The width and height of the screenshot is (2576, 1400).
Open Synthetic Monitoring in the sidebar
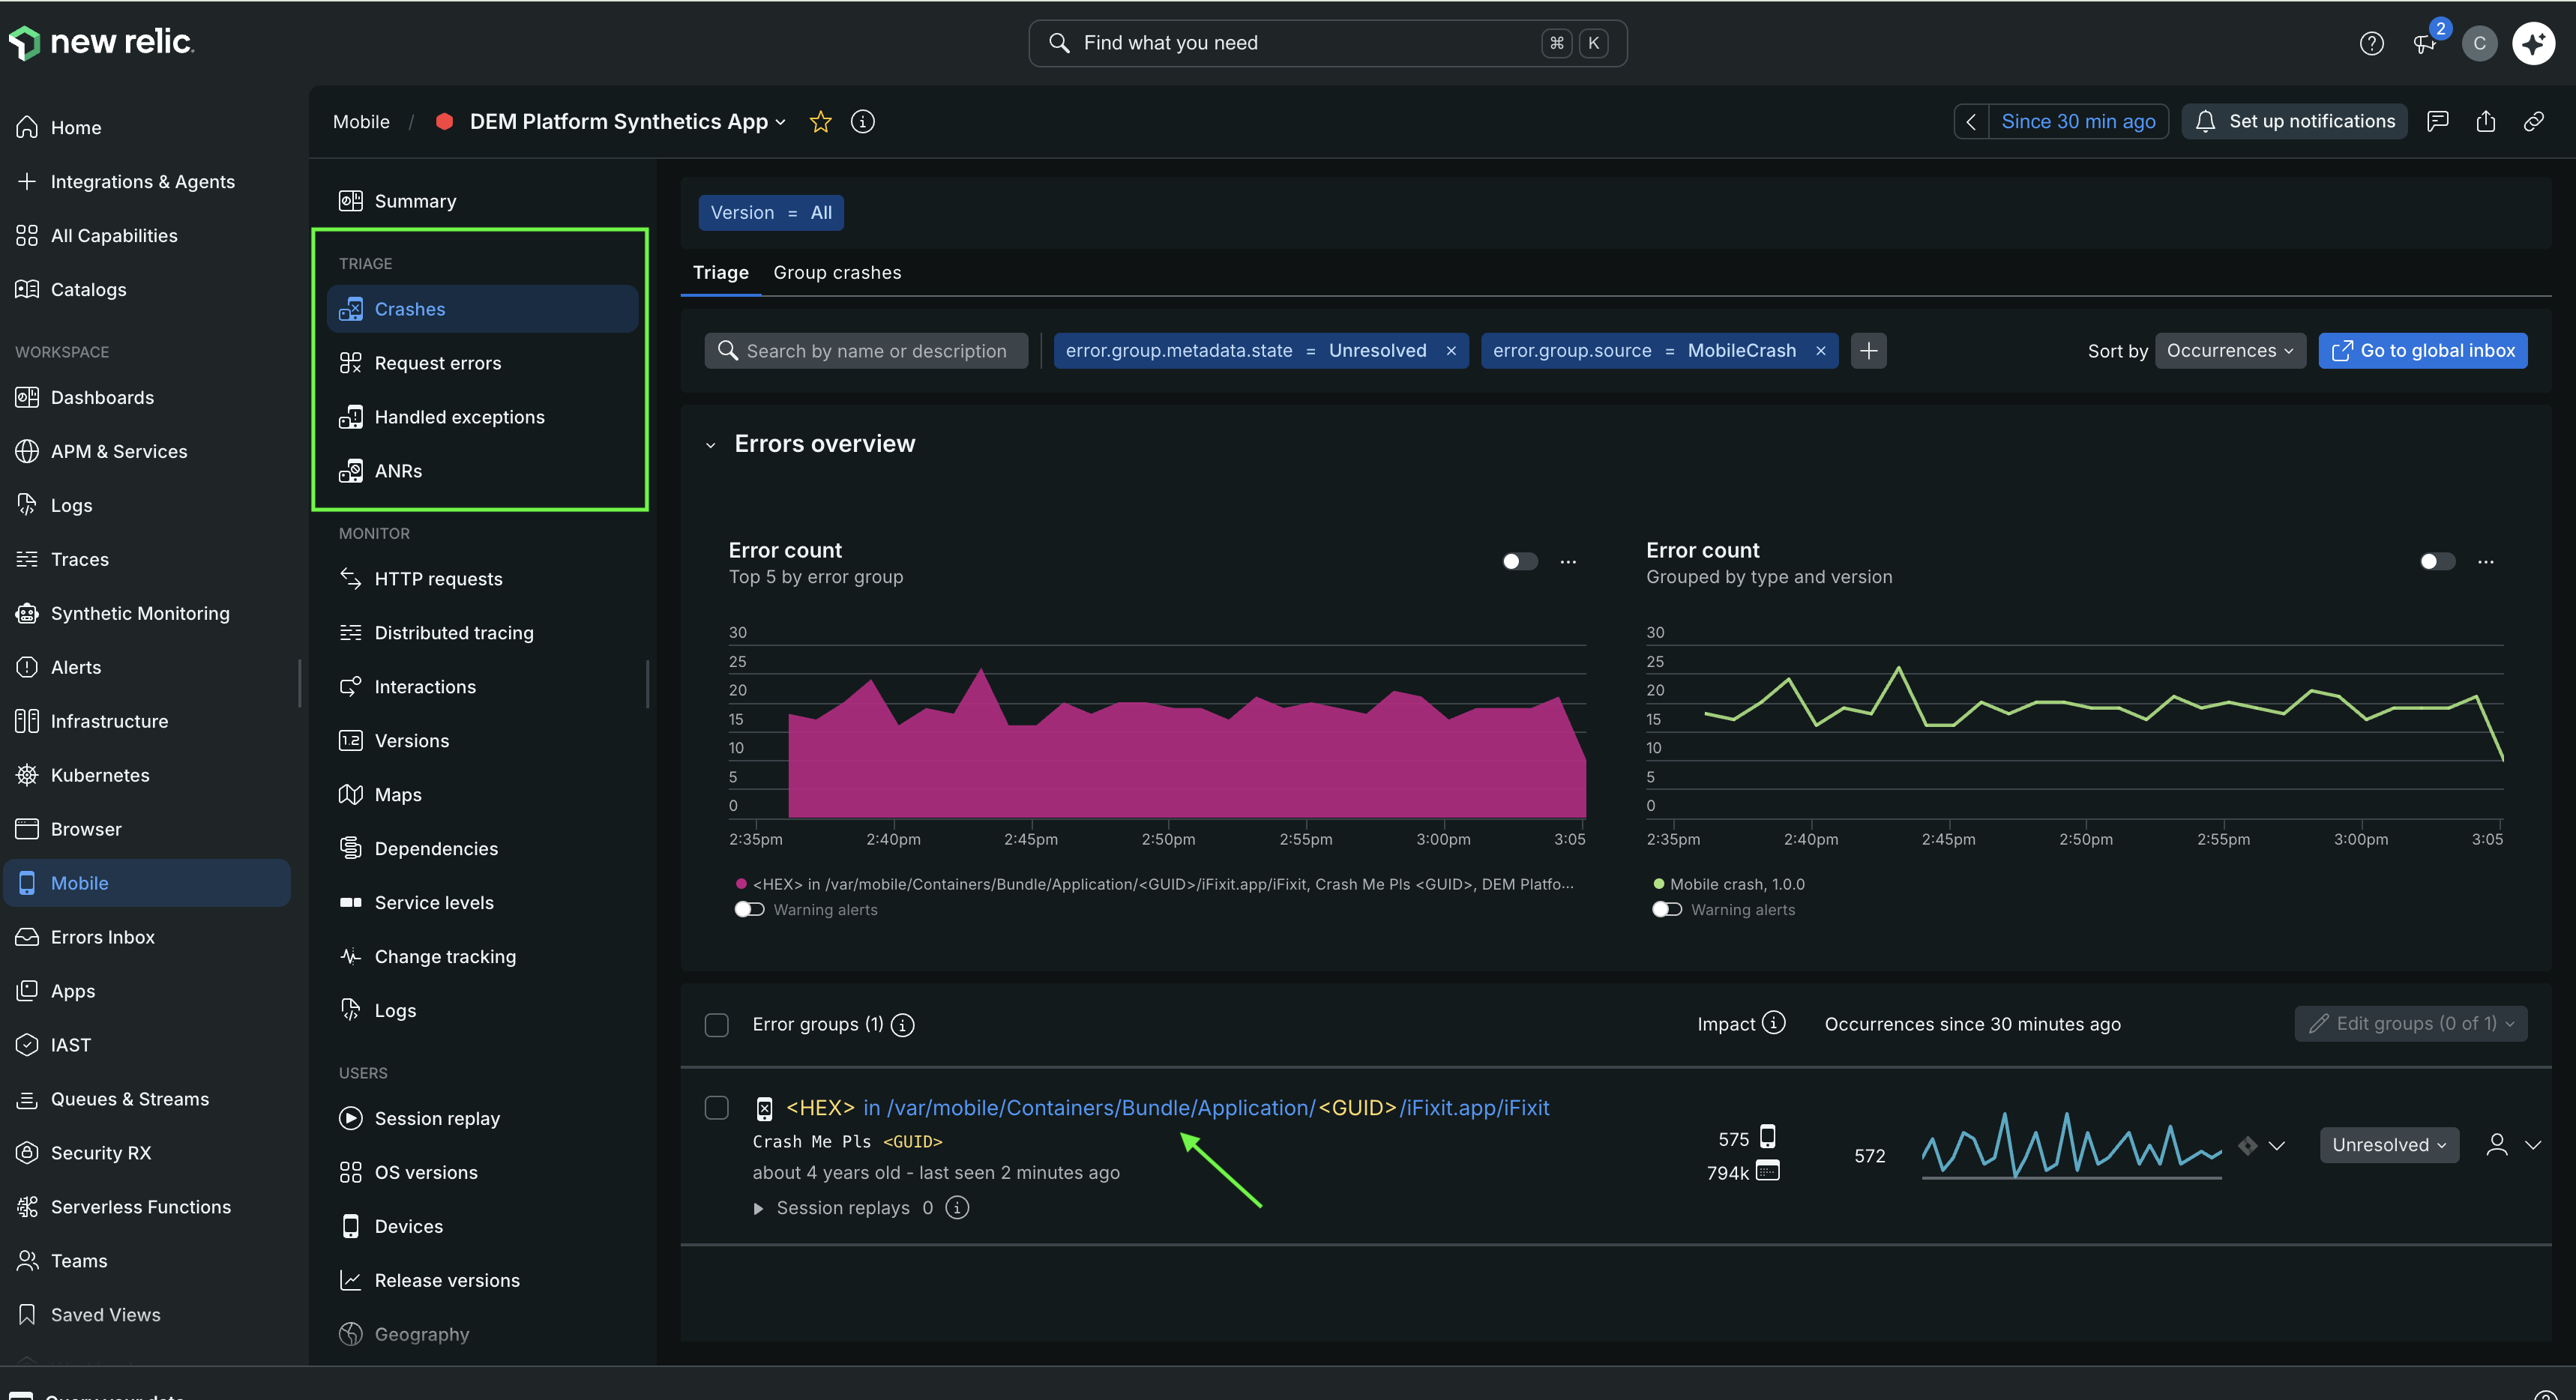[140, 614]
